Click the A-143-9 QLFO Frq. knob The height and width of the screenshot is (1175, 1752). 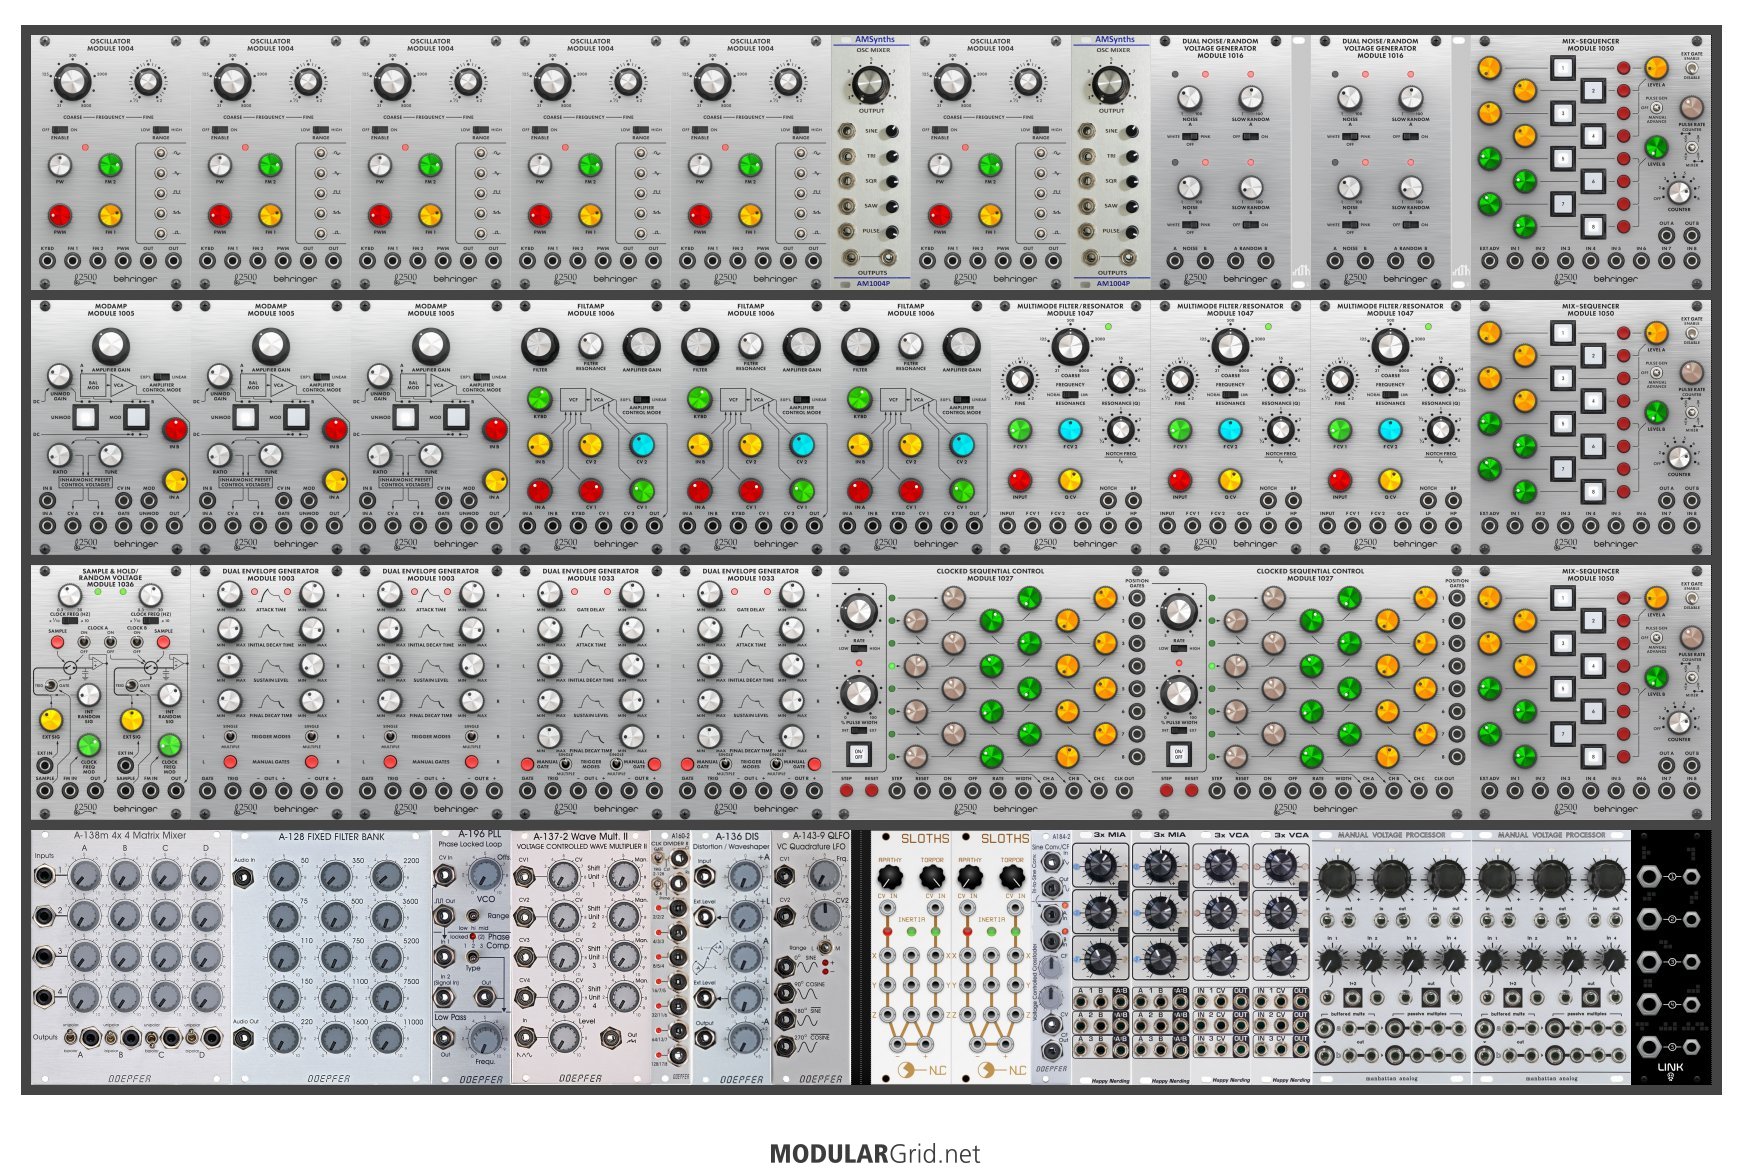pyautogui.click(x=826, y=876)
